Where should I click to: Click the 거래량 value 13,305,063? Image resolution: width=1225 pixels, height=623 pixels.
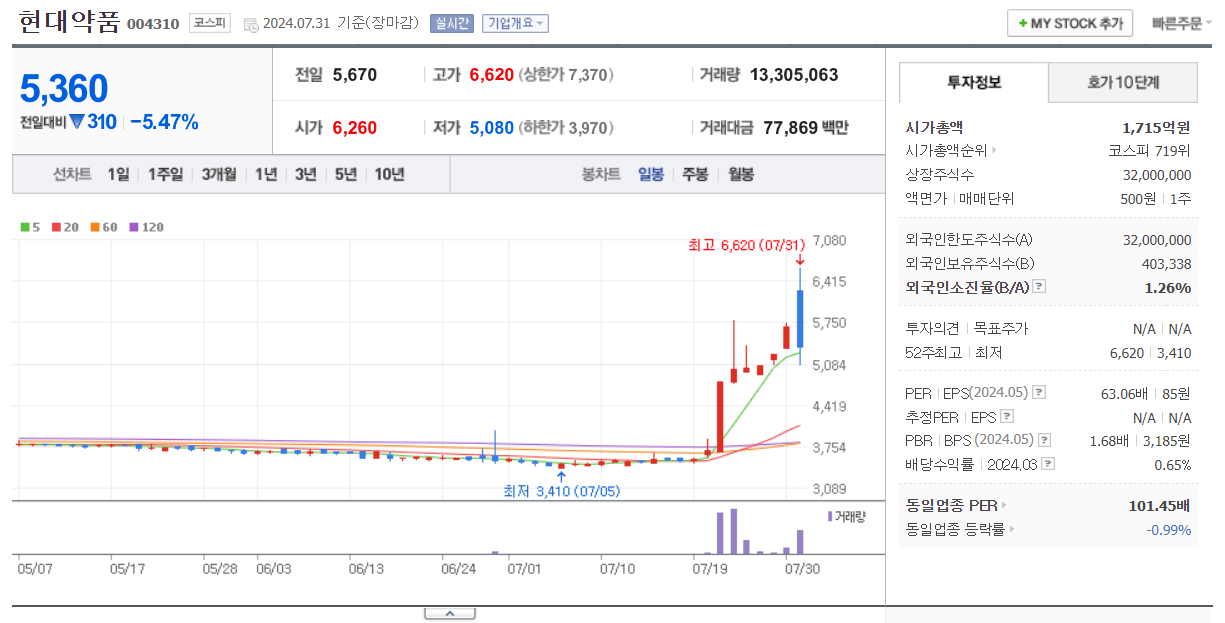(x=794, y=75)
